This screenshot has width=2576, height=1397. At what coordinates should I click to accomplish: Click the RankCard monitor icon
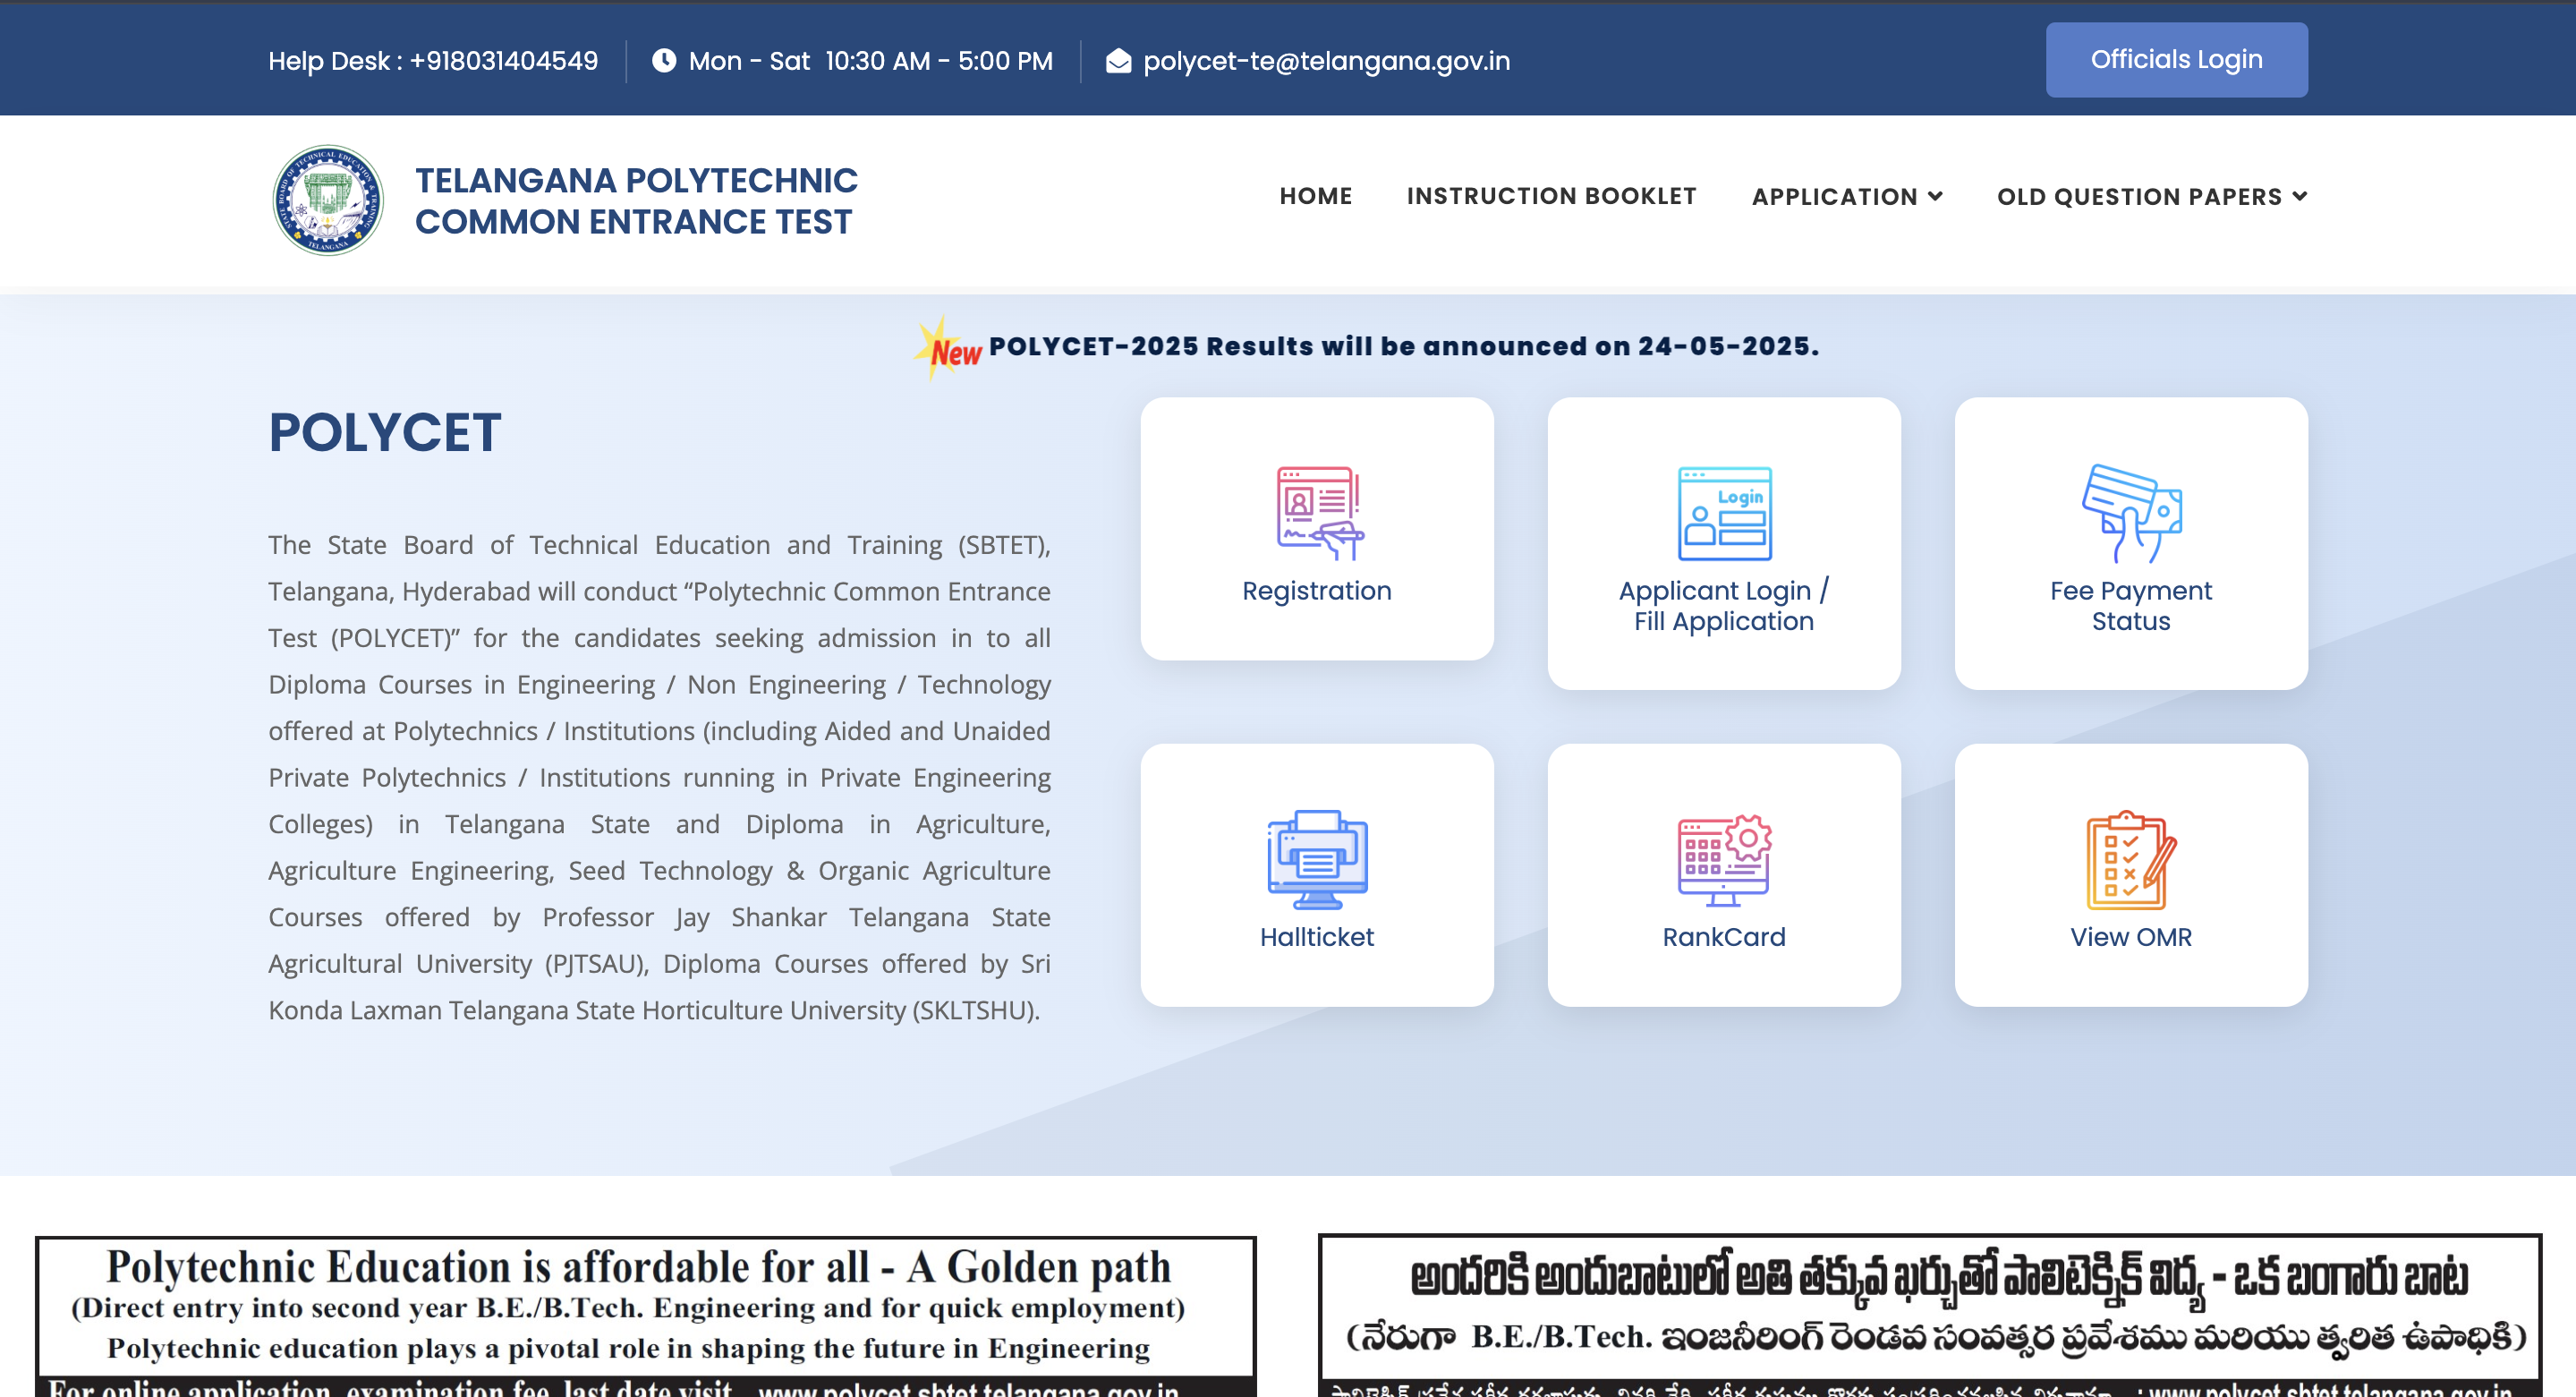pos(1724,859)
